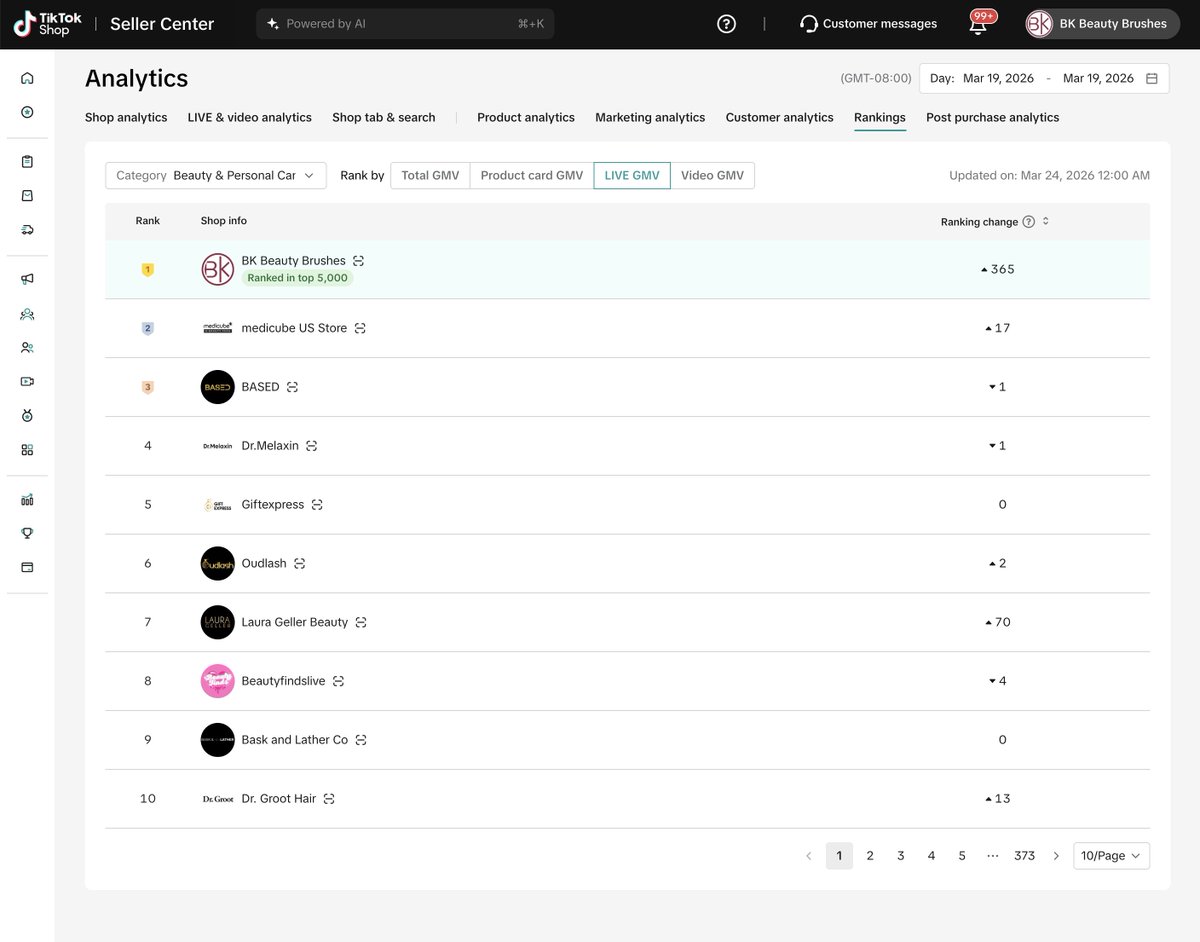Switch to Shop tab & search tab

tap(384, 117)
